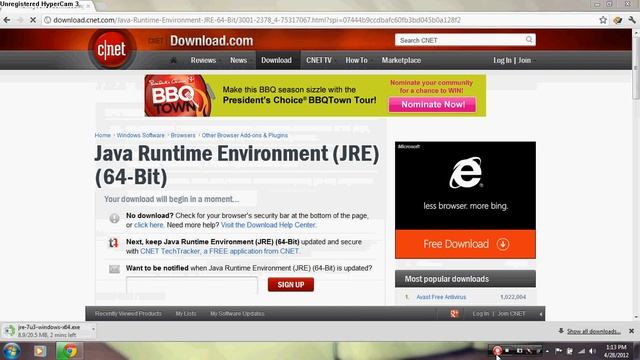The width and height of the screenshot is (640, 360).
Task: Click the HyperCam stop button in the taskbar
Action: click(x=508, y=351)
